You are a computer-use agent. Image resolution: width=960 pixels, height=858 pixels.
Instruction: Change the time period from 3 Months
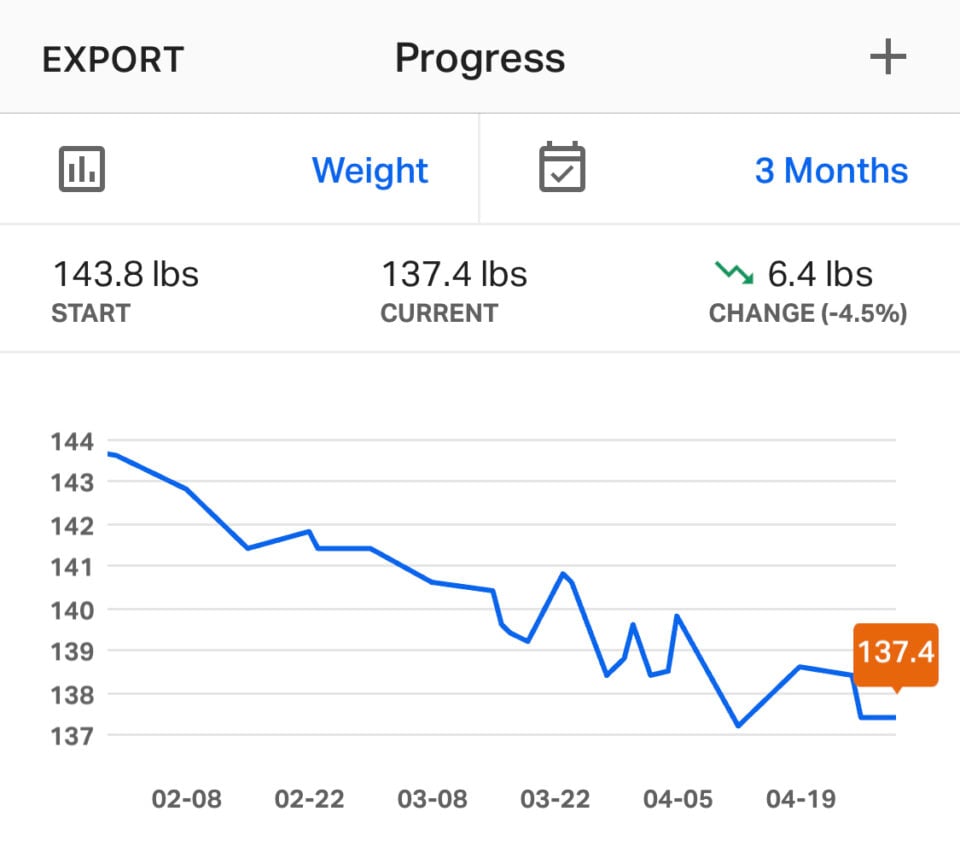click(830, 170)
